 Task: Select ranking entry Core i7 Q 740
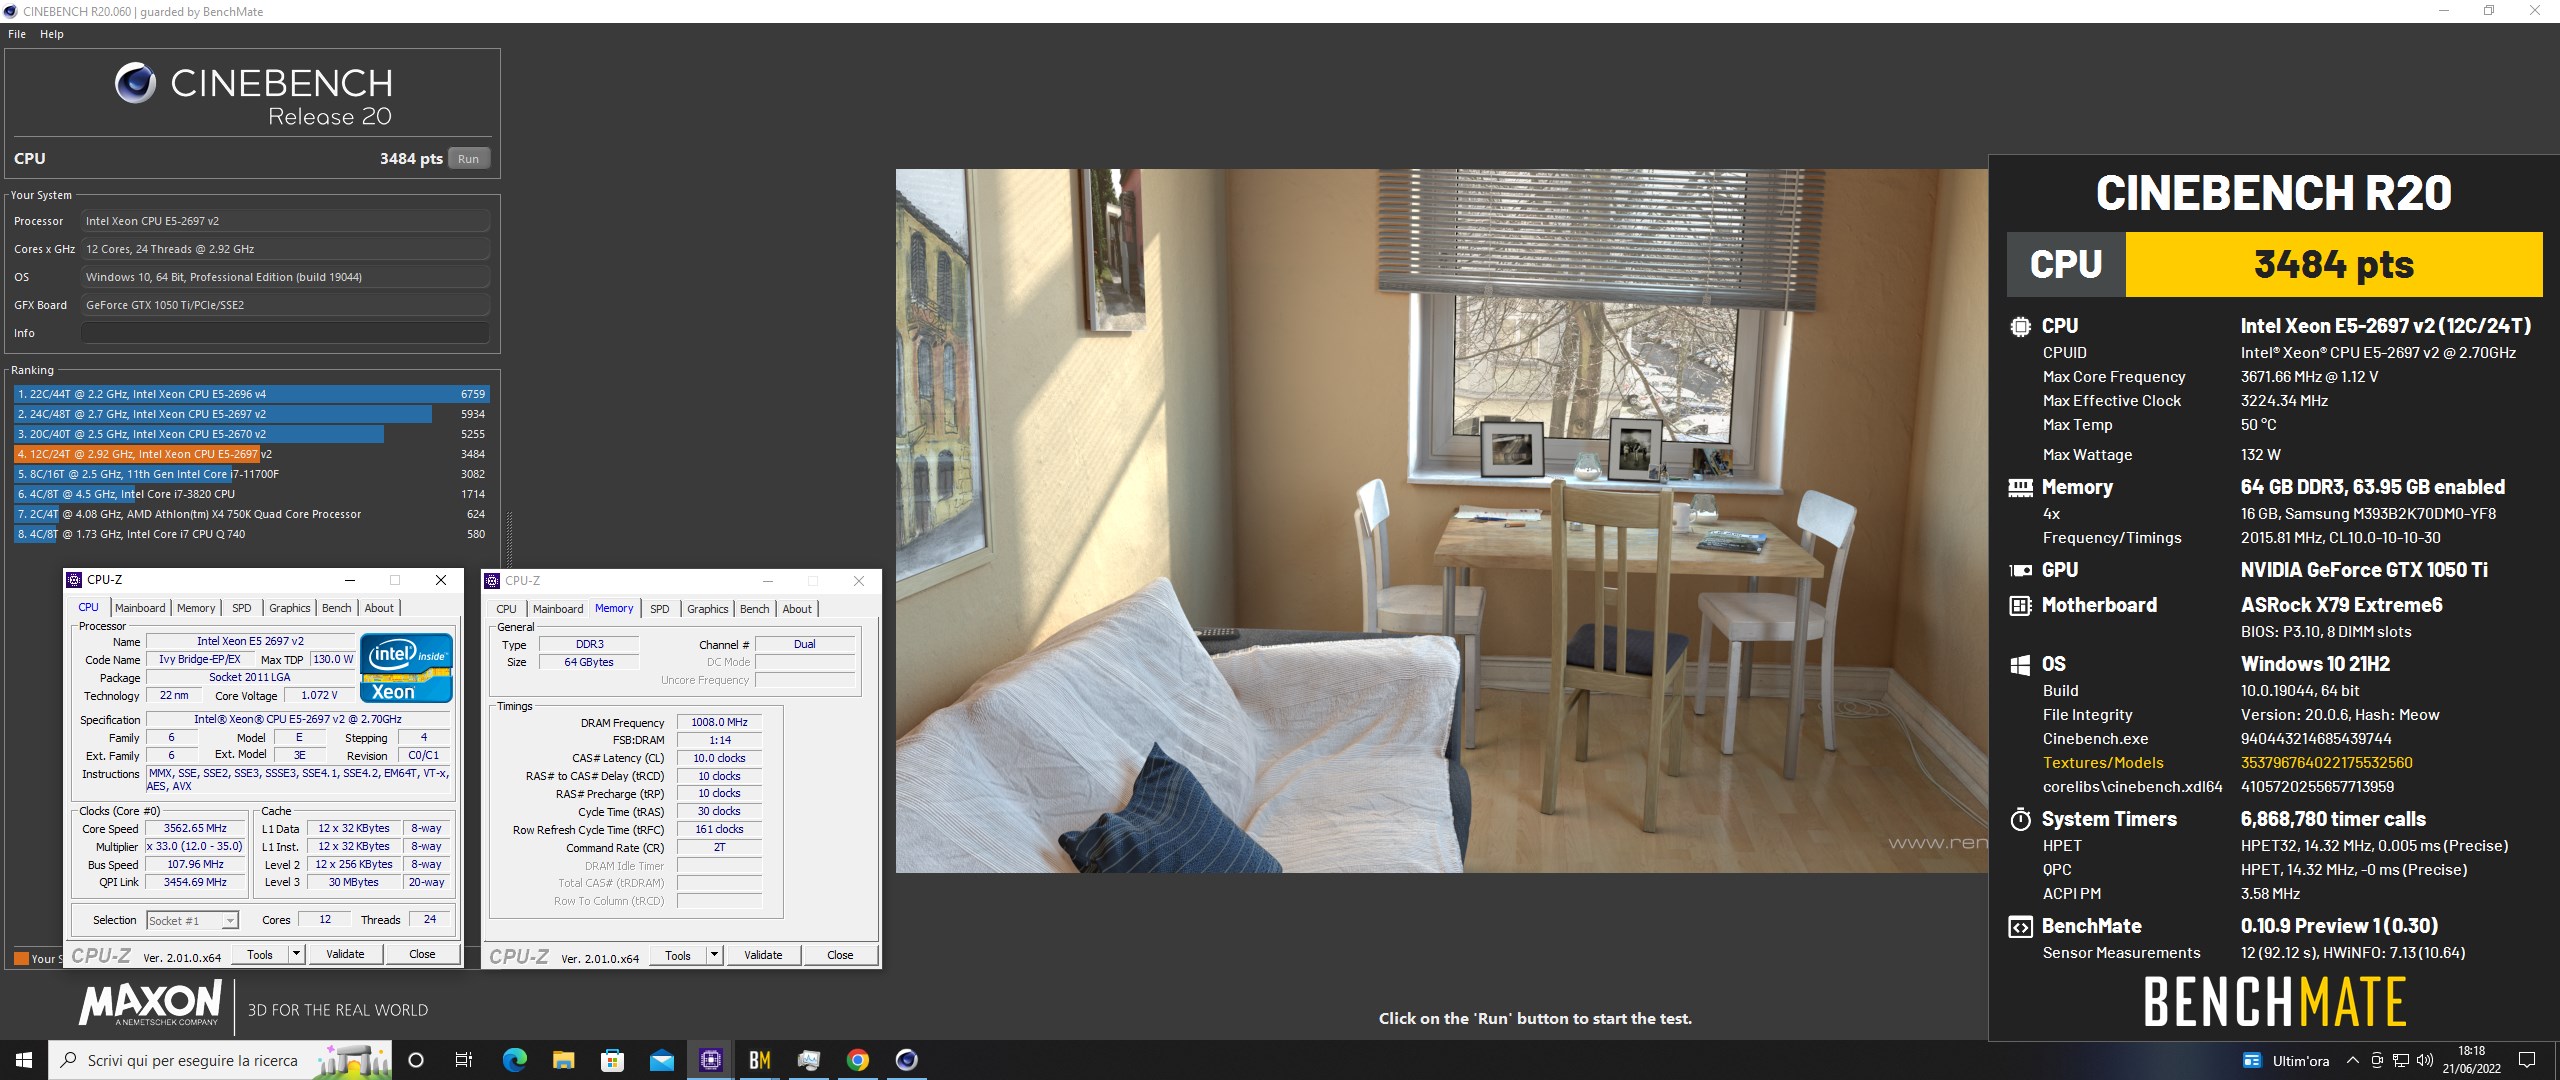point(251,534)
